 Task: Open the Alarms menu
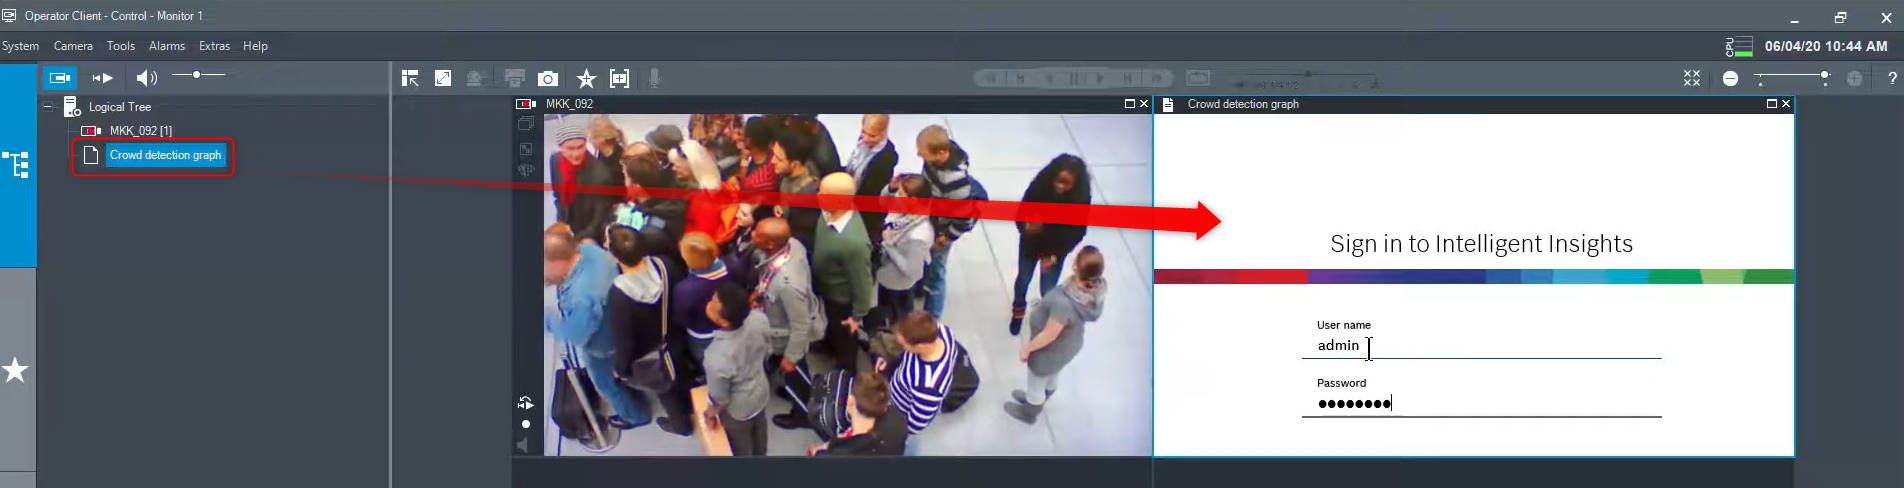pos(166,46)
